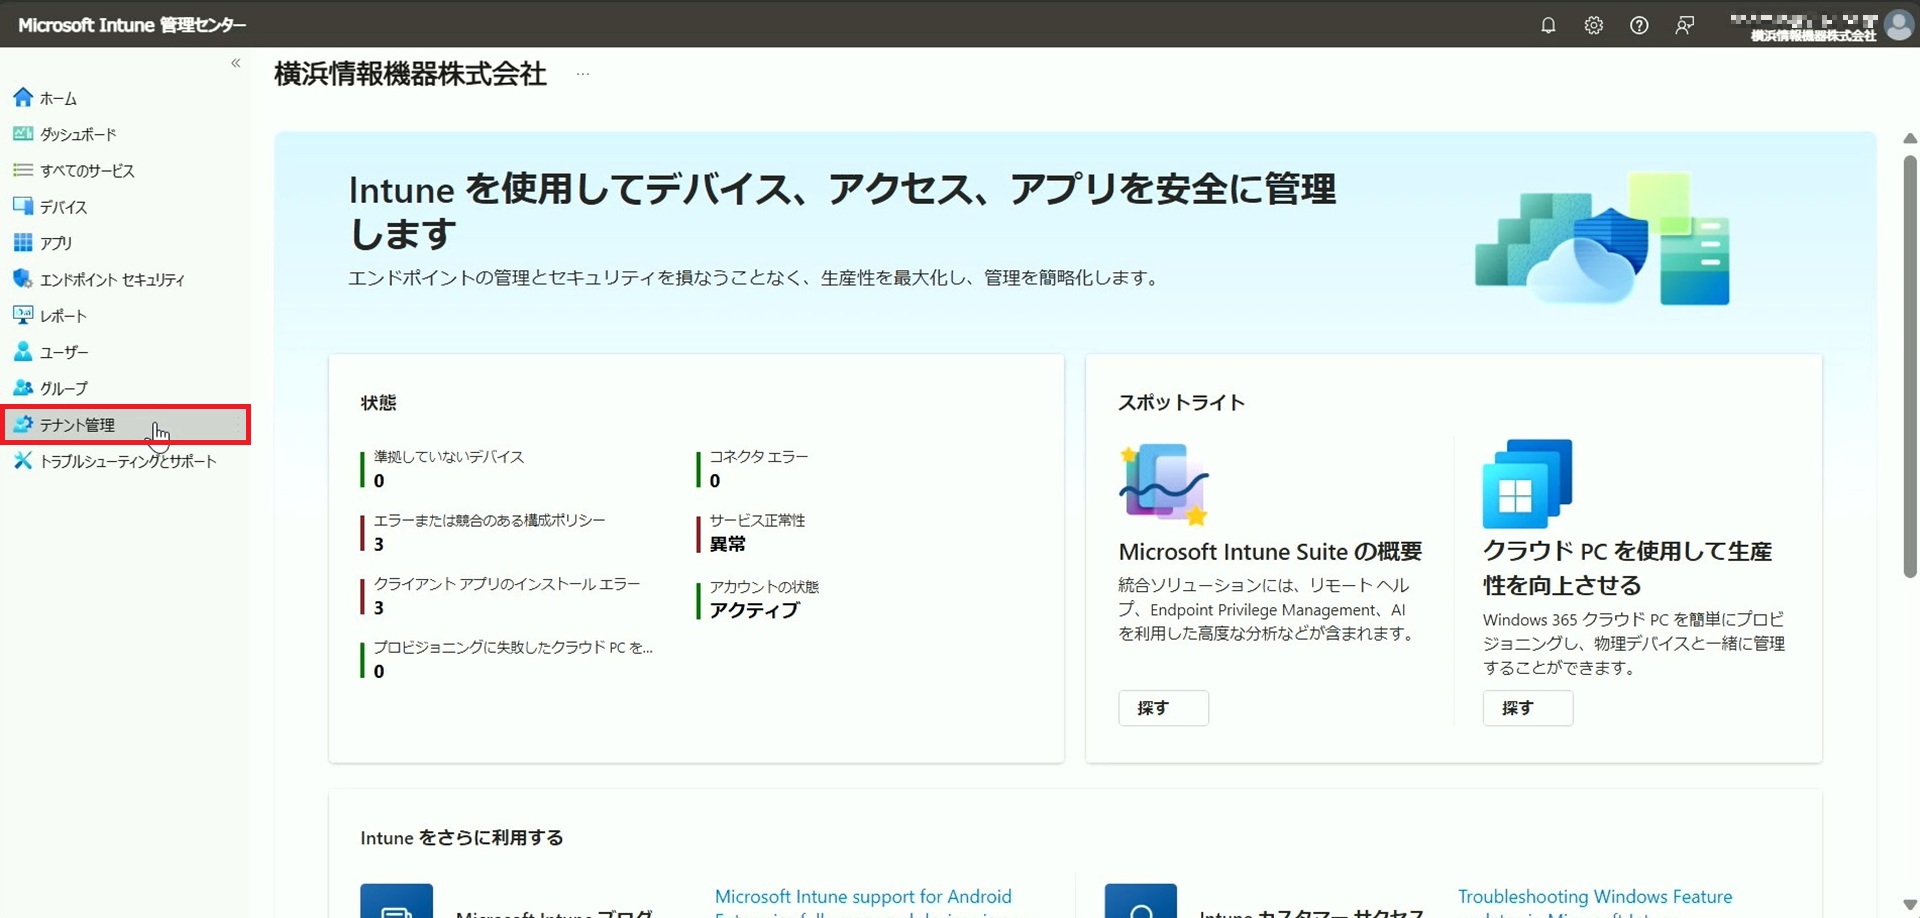Click the page scrollbar down arrow
1920x918 pixels.
[1909, 905]
